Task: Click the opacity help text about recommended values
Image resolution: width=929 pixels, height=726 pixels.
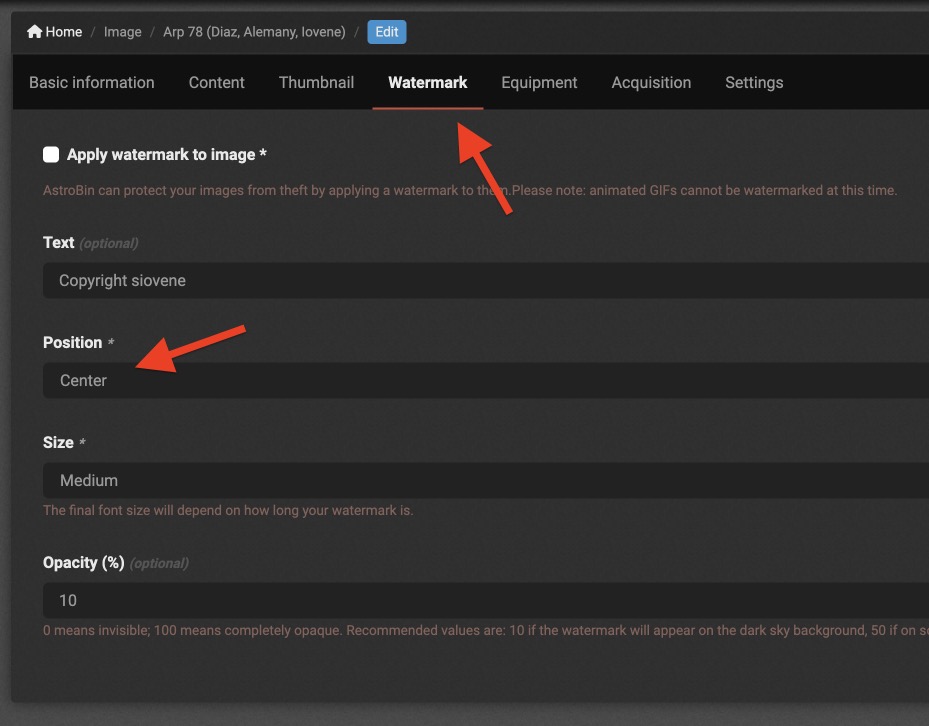Action: [x=486, y=631]
